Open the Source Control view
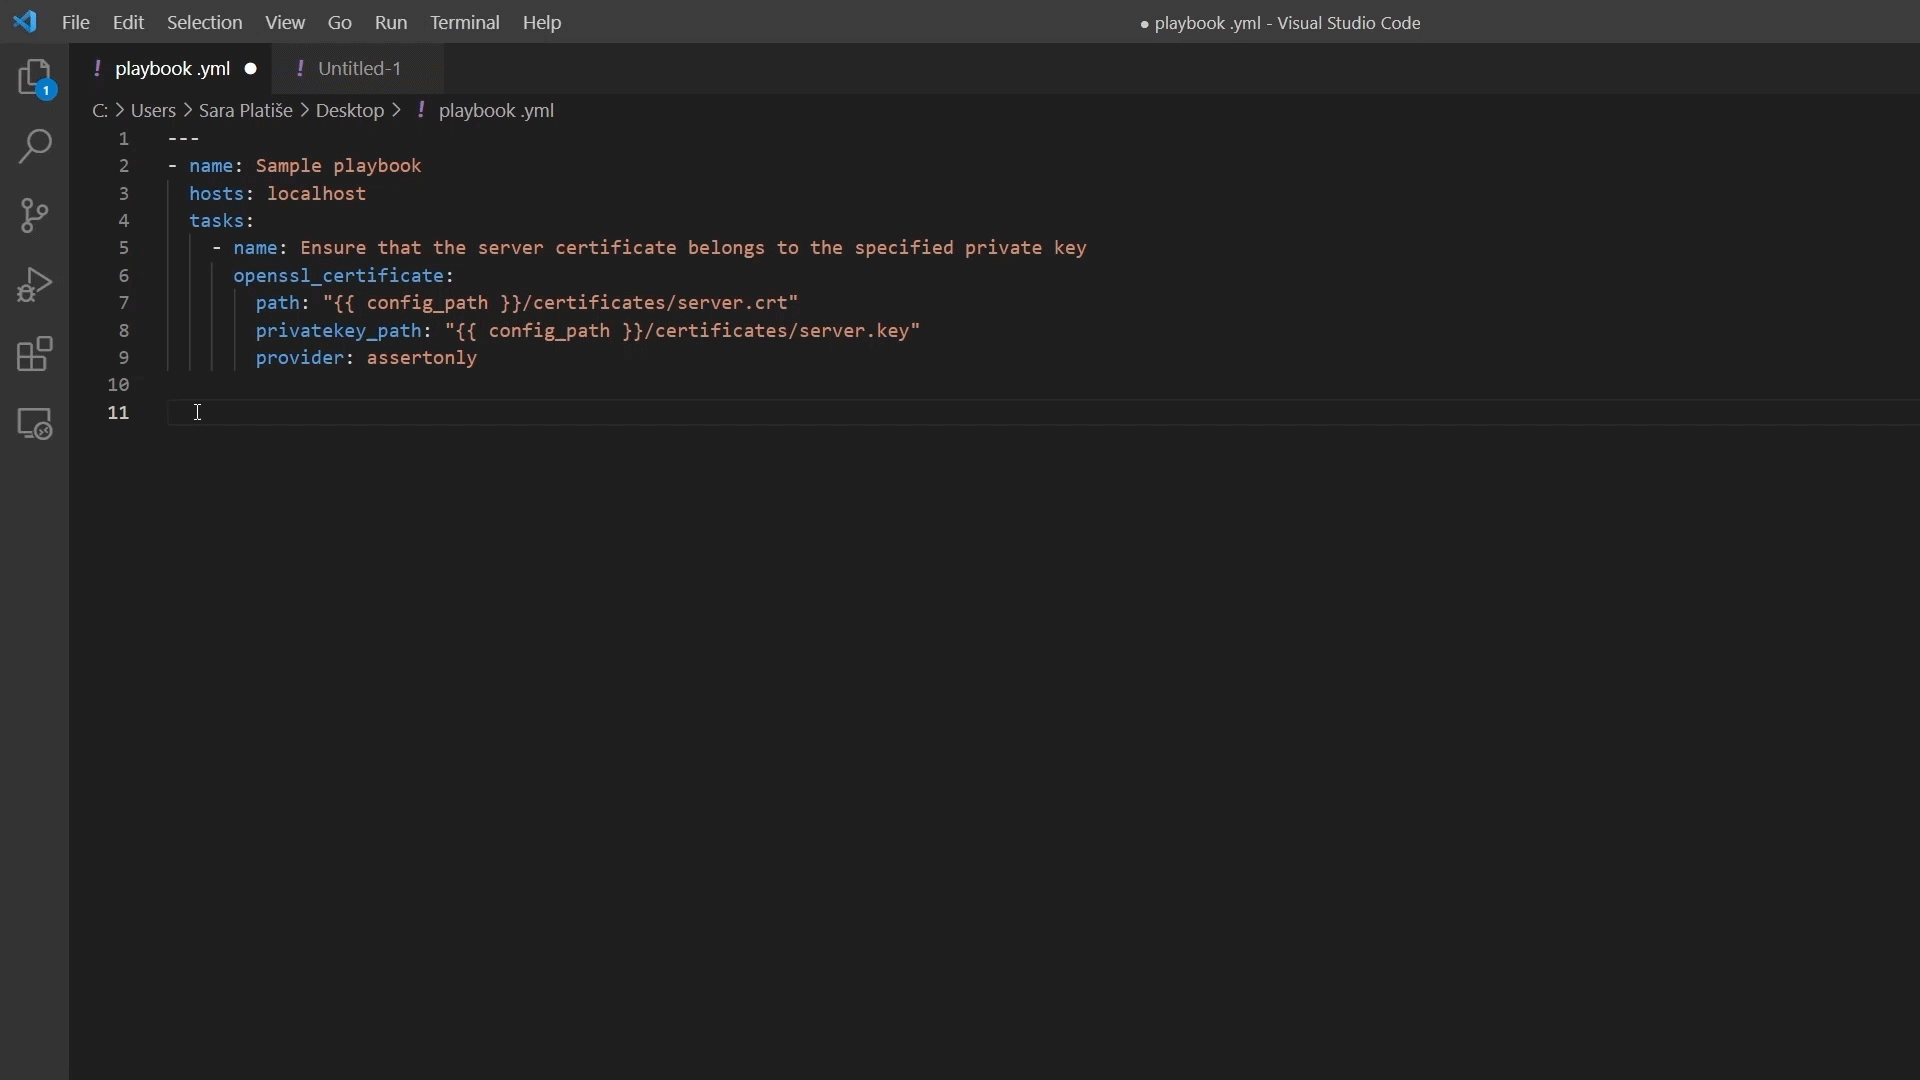The height and width of the screenshot is (1080, 1920). (35, 217)
